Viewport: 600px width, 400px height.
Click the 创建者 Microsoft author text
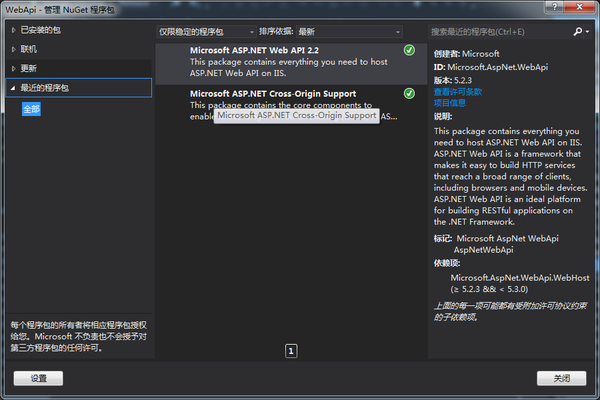click(466, 54)
